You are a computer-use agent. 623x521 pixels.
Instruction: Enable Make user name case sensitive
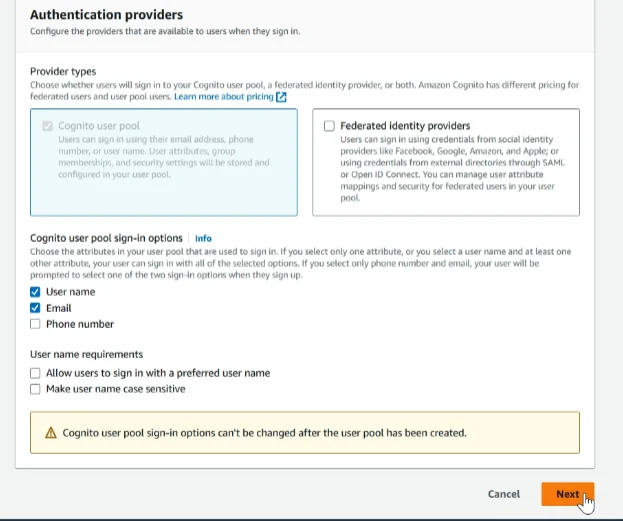coord(35,389)
